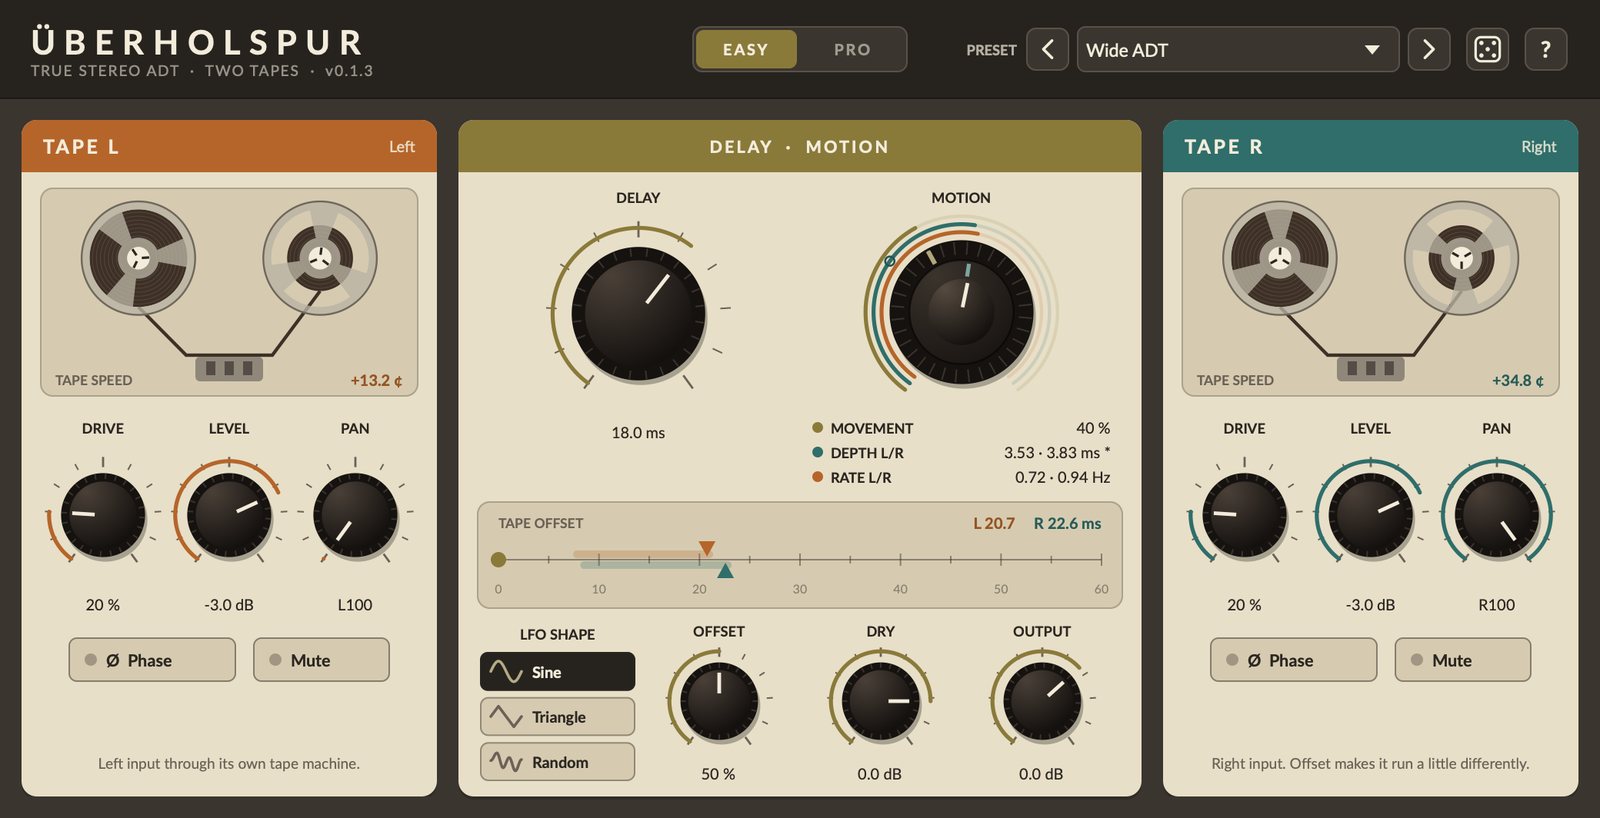1600x818 pixels.
Task: Click the Tape R LEVEL knob
Action: [x=1370, y=516]
